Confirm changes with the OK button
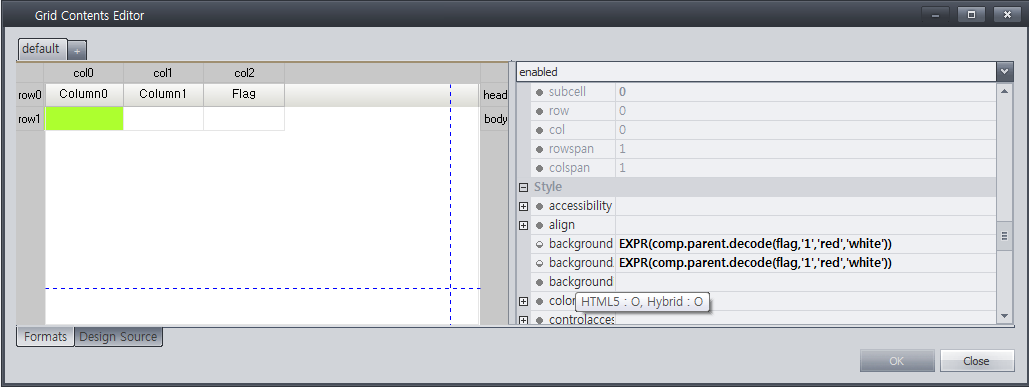This screenshot has height=387, width=1029. coord(897,361)
